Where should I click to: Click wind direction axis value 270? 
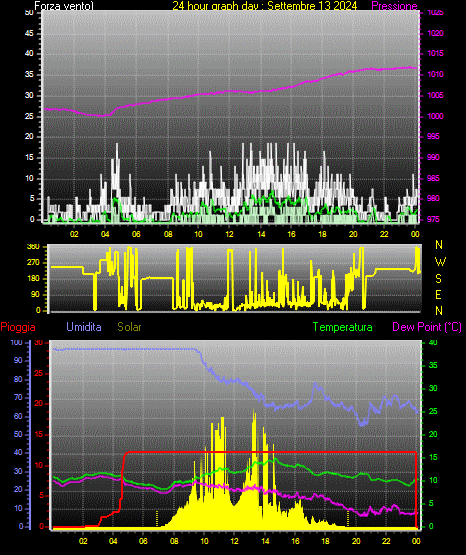(x=33, y=263)
